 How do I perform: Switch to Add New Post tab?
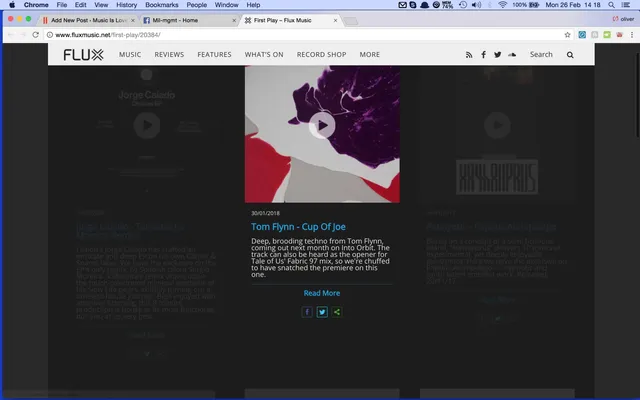click(88, 20)
